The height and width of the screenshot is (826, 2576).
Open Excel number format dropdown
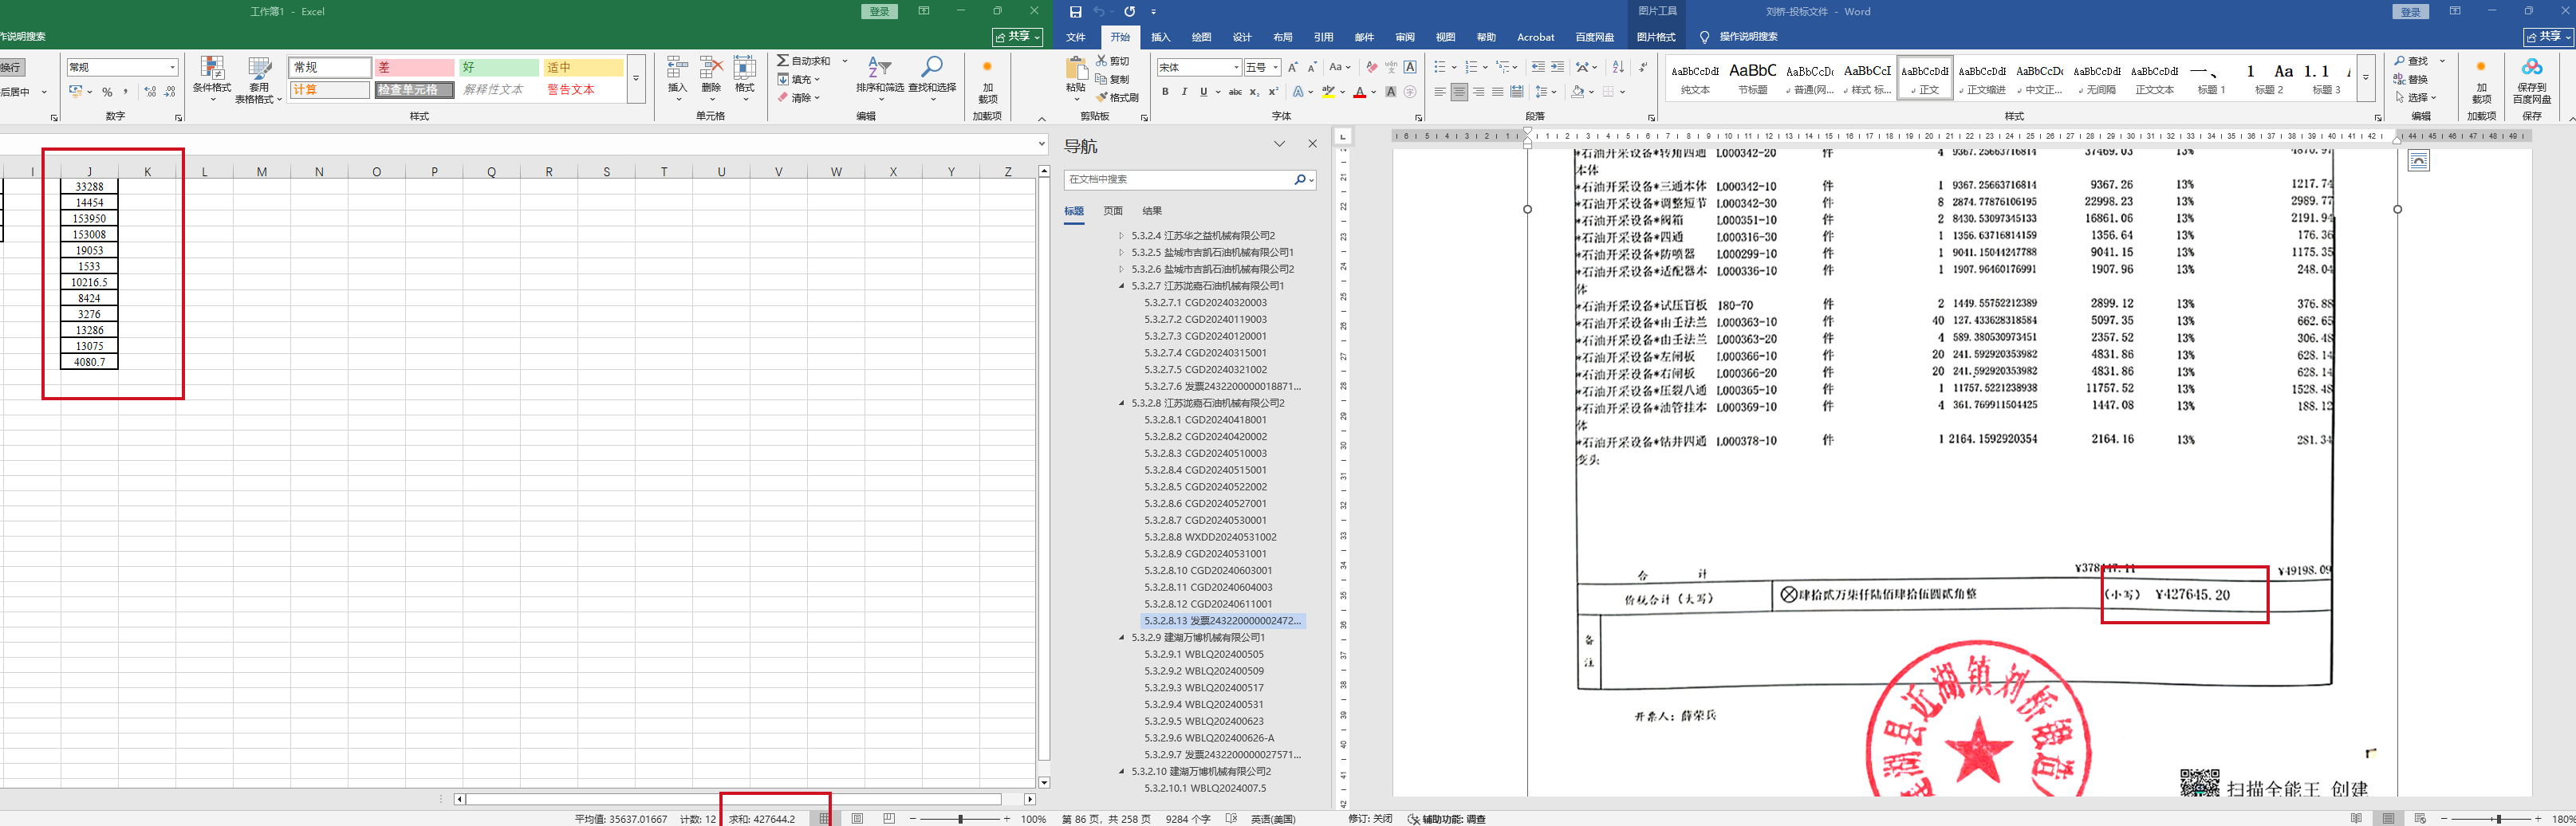pyautogui.click(x=172, y=67)
